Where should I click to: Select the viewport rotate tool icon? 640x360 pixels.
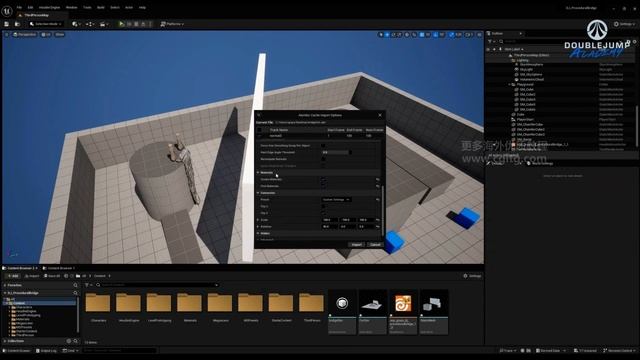[394, 35]
